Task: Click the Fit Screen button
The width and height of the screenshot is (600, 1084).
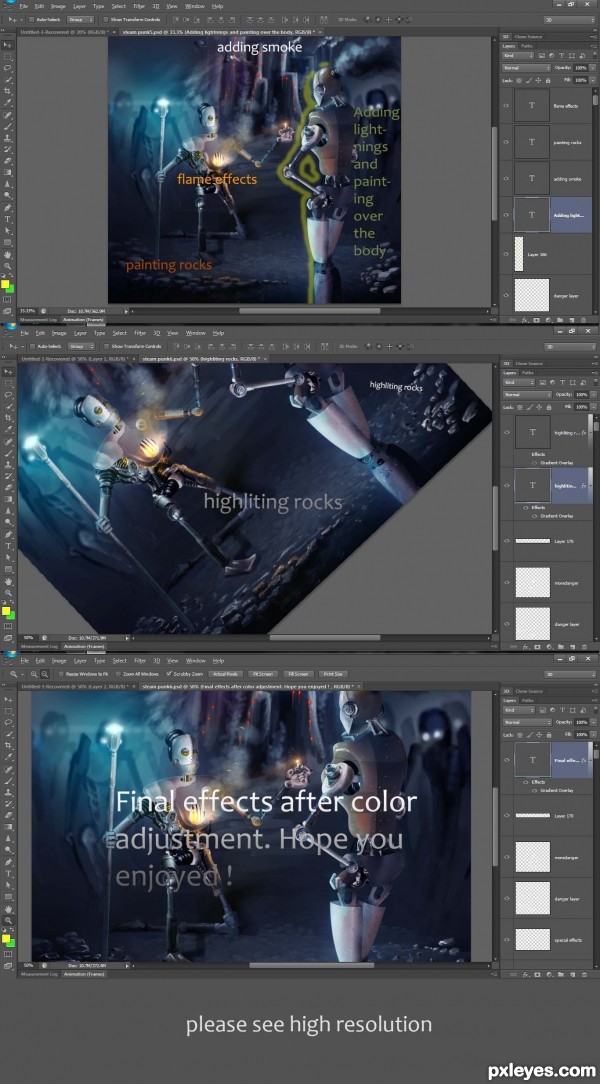Action: coord(263,673)
